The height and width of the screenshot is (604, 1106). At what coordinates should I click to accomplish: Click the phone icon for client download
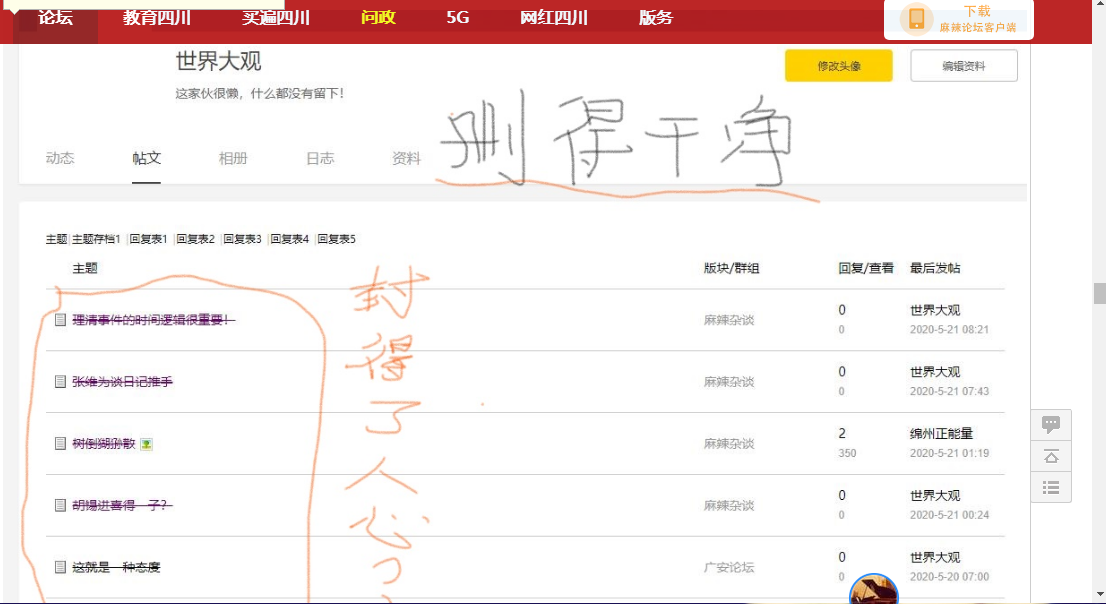[x=916, y=19]
